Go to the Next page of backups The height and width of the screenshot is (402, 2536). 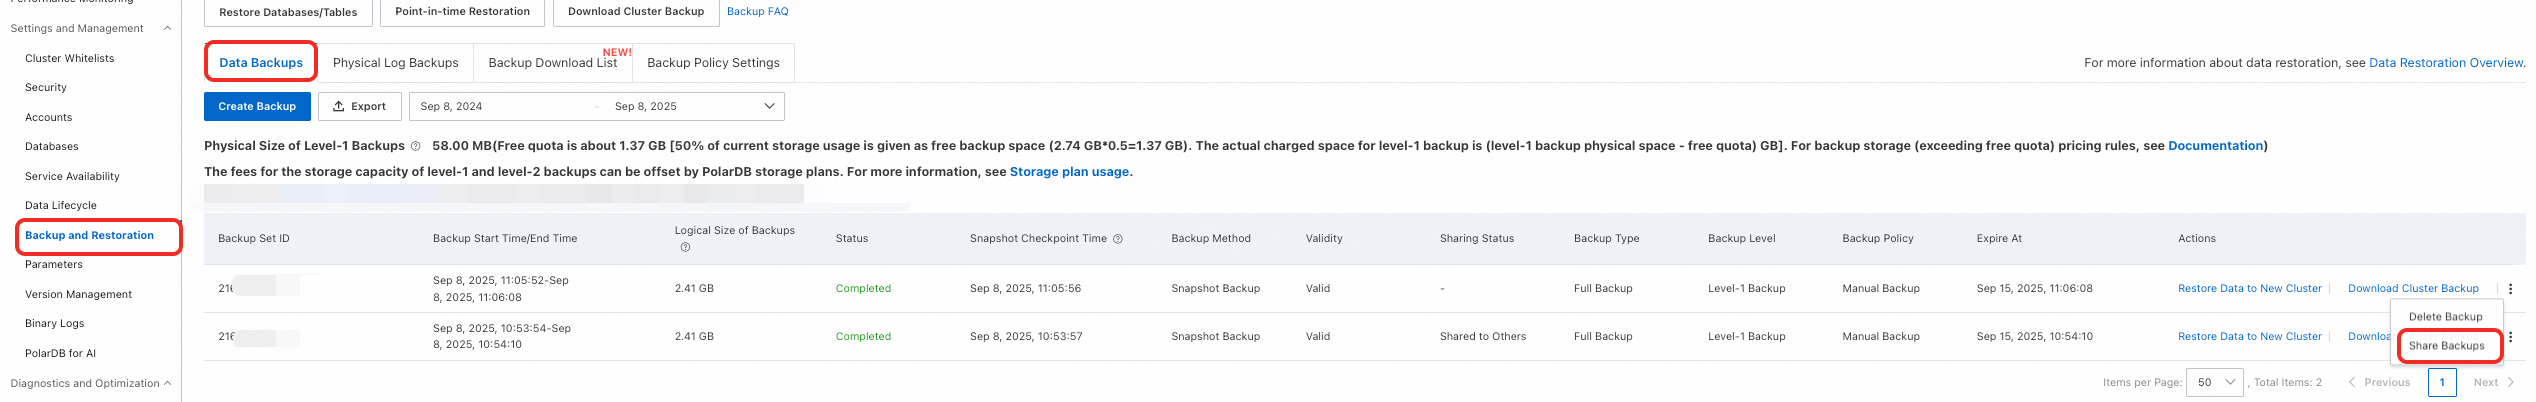point(2493,382)
